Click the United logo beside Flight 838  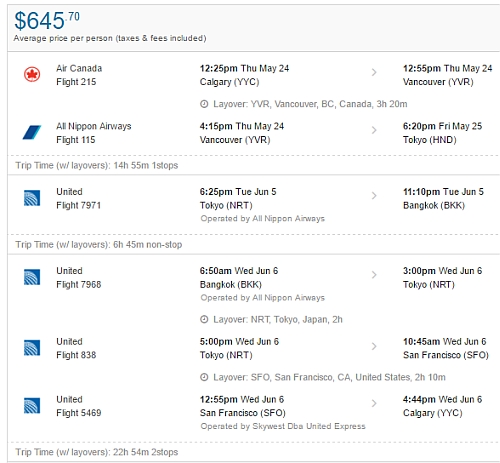[32, 348]
